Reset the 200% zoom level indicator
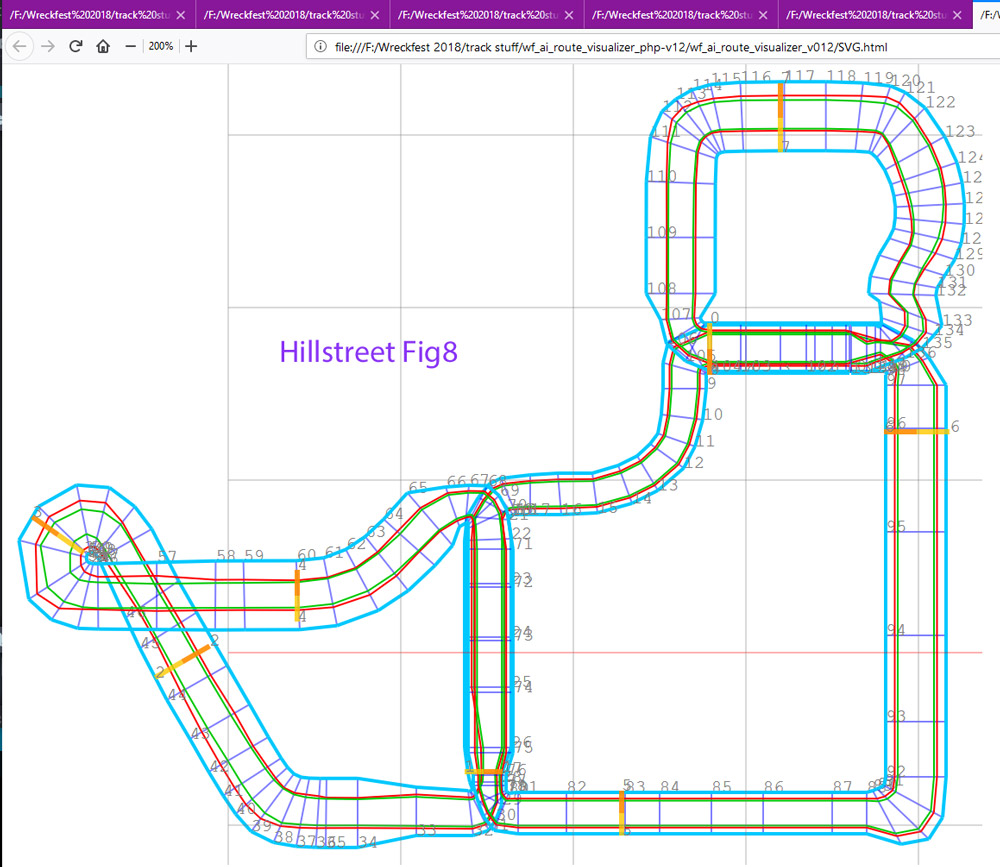 (x=161, y=46)
